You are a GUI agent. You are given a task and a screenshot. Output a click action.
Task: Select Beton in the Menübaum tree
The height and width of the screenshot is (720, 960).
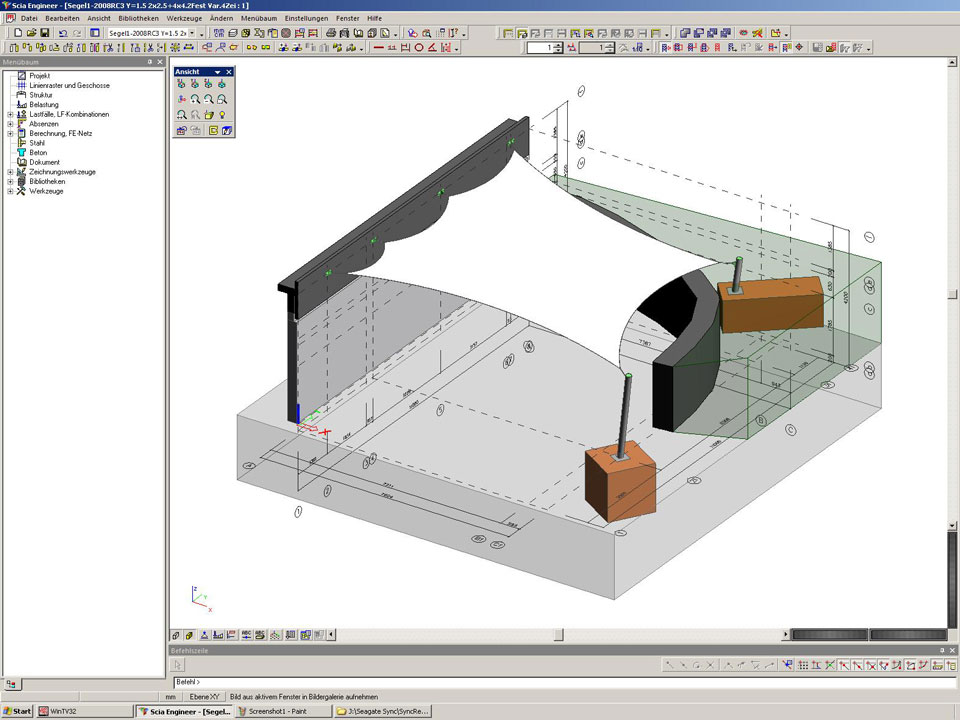38,152
